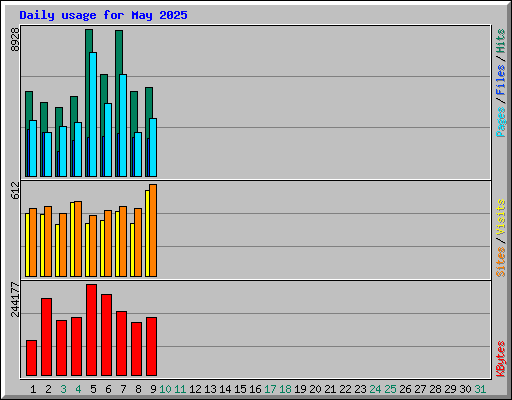Viewport: 512px width, 400px height.
Task: Click day 12 on the x-axis
Action: [195, 389]
